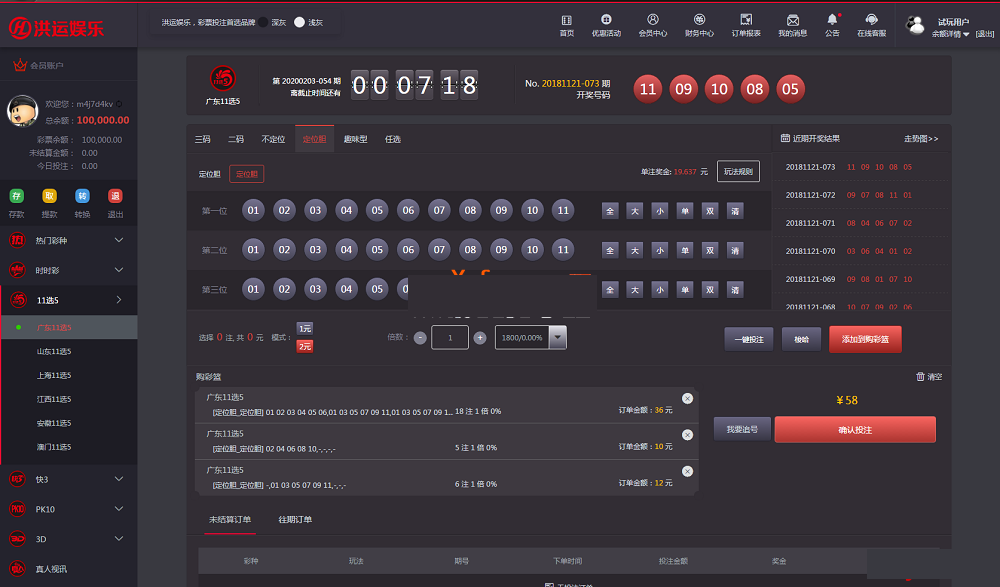Toggle the 1元 betting mode option
This screenshot has height=587, width=1000.
point(305,328)
